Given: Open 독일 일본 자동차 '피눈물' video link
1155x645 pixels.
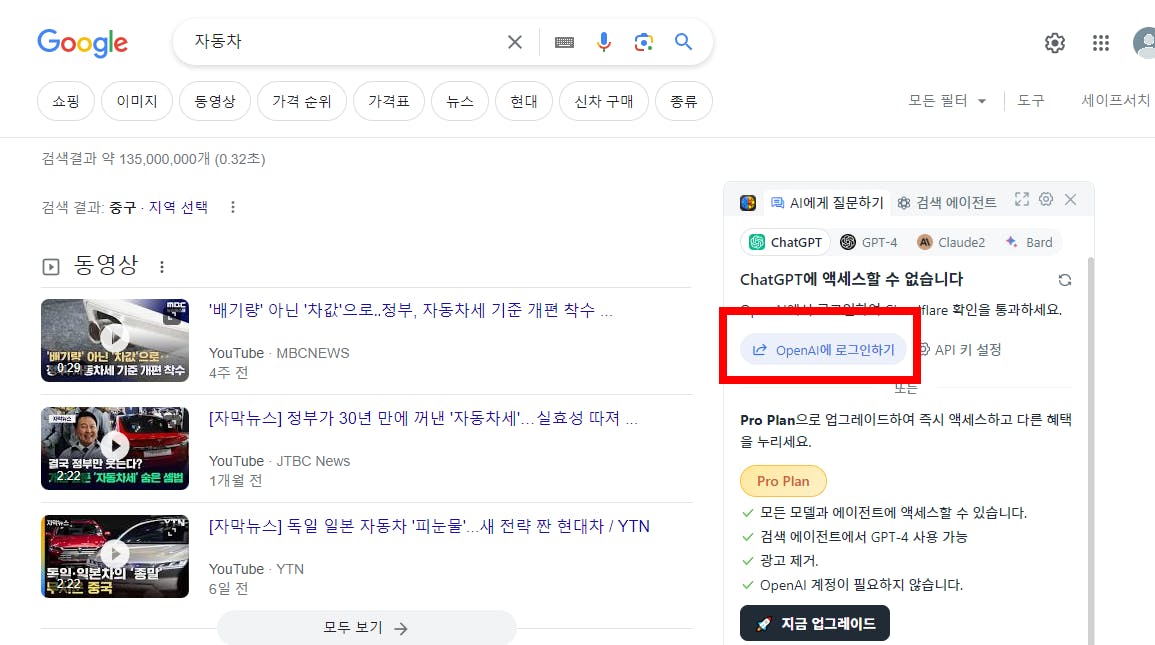Looking at the screenshot, I should coord(429,526).
